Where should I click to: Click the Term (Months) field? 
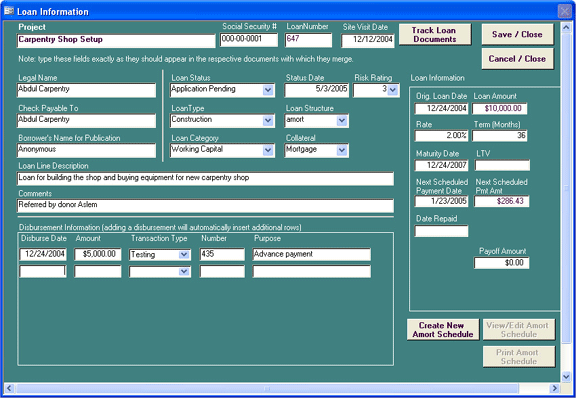click(x=500, y=136)
